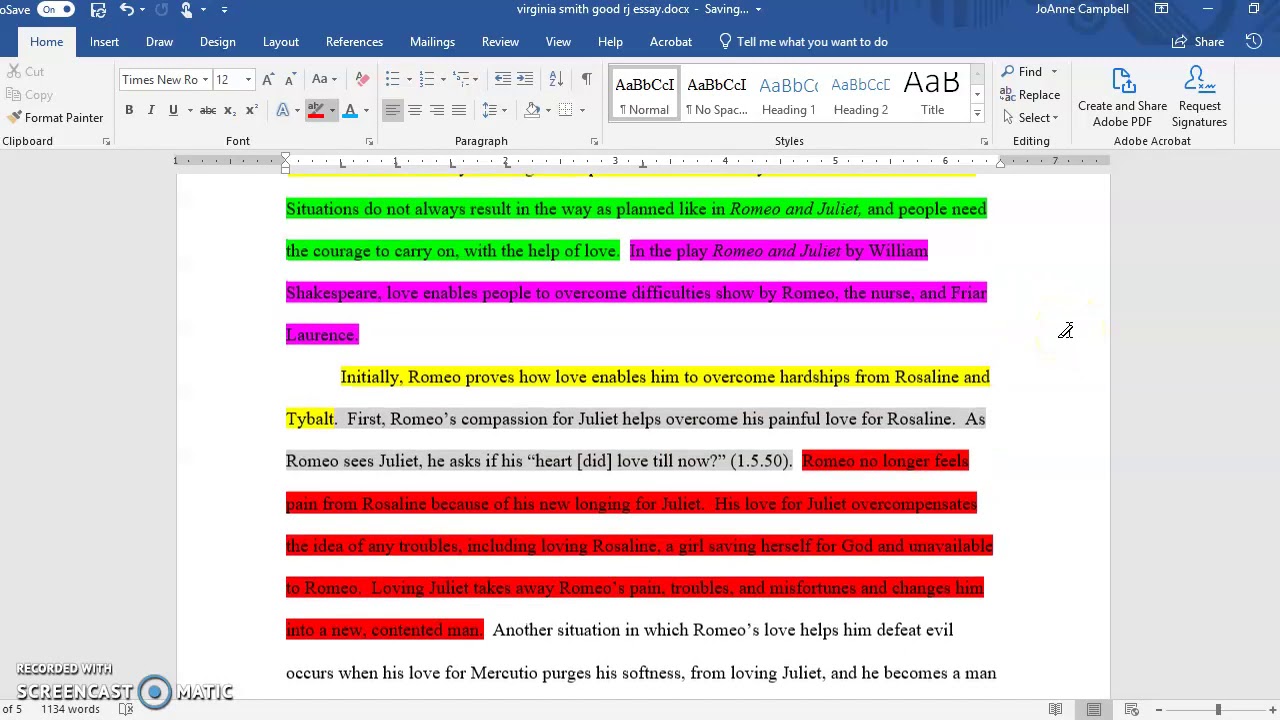
Task: Align text left
Action: 392,110
